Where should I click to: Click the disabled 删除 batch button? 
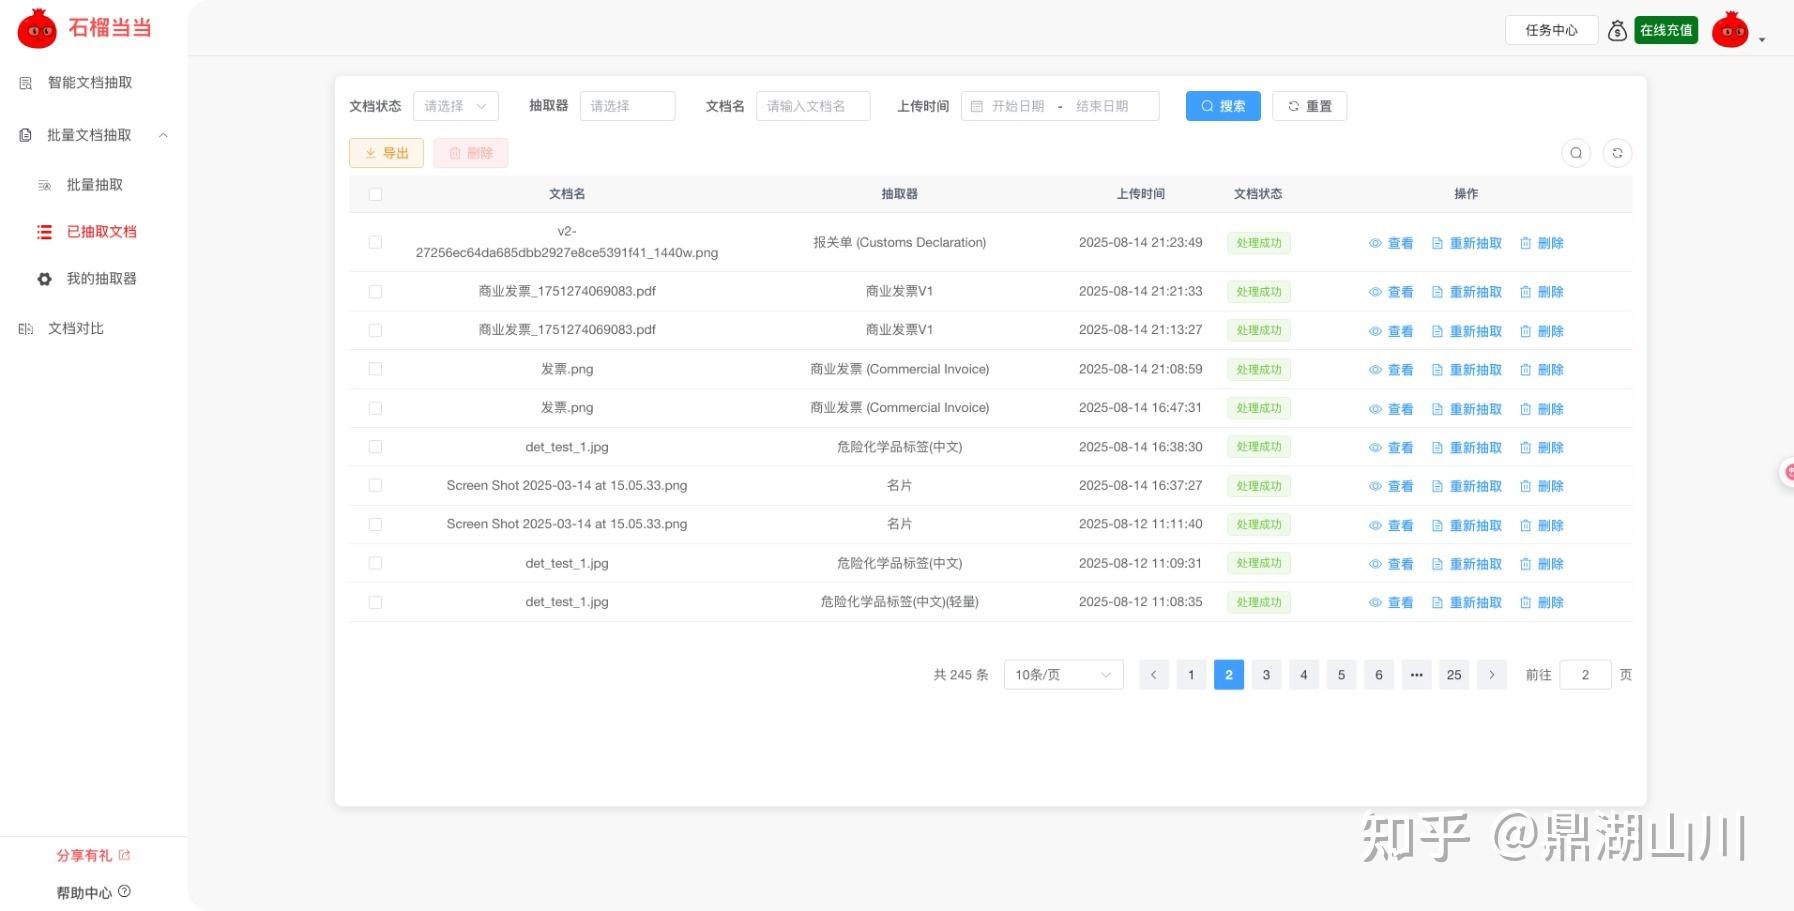(x=471, y=153)
